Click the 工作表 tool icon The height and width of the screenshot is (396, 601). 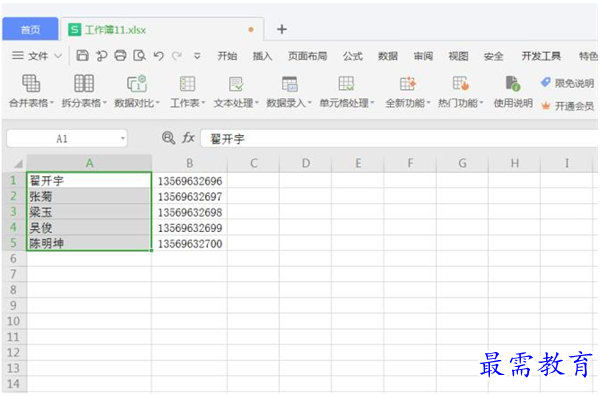[x=187, y=83]
